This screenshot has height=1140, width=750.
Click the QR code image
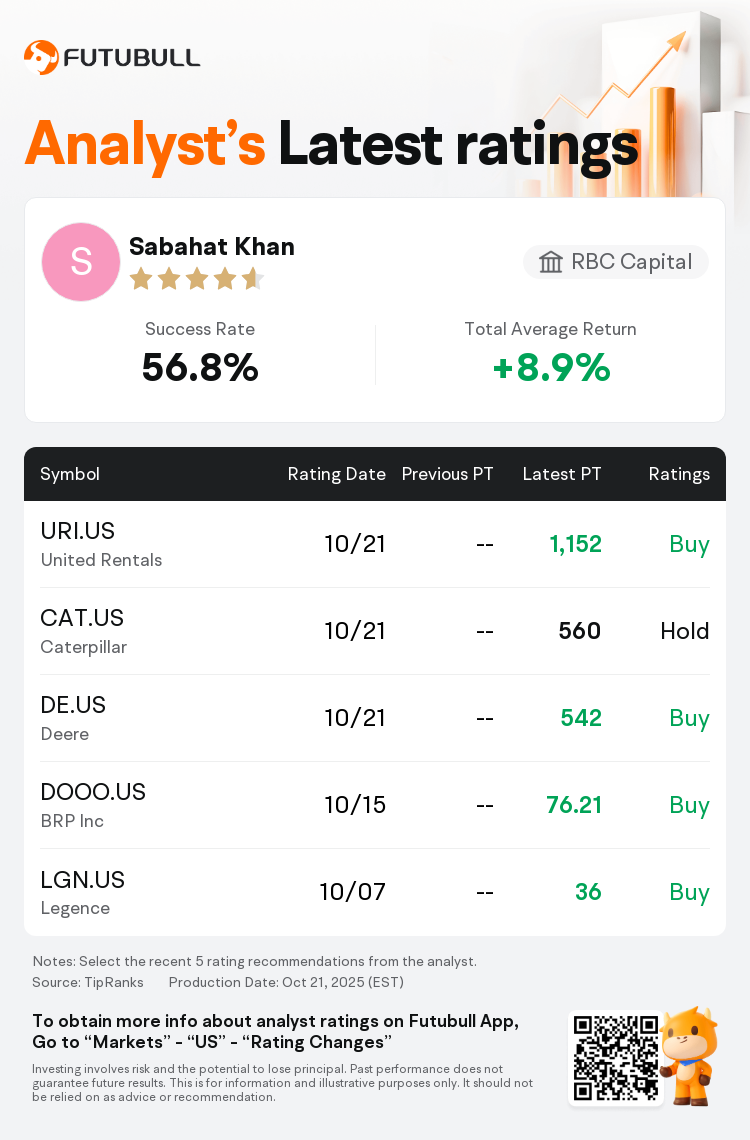[616, 1059]
